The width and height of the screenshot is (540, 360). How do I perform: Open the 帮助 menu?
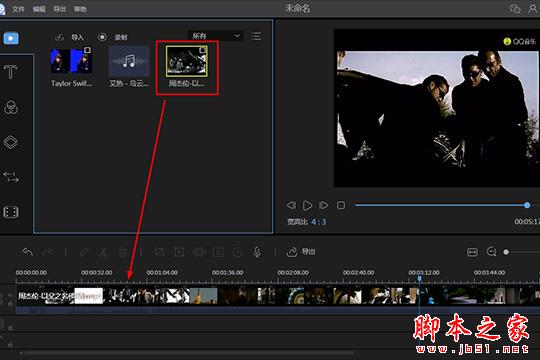pos(80,9)
